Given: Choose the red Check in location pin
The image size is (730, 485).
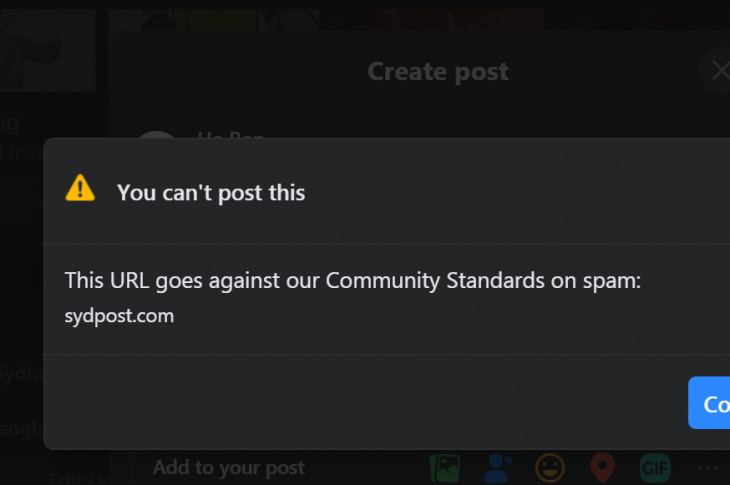Looking at the screenshot, I should (602, 468).
